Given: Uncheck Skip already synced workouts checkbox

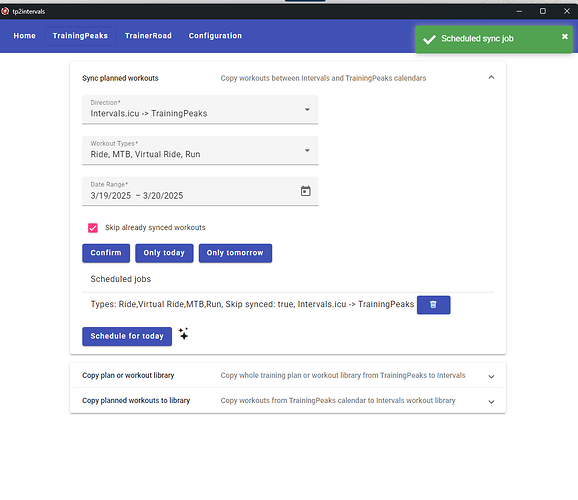Looking at the screenshot, I should point(93,228).
